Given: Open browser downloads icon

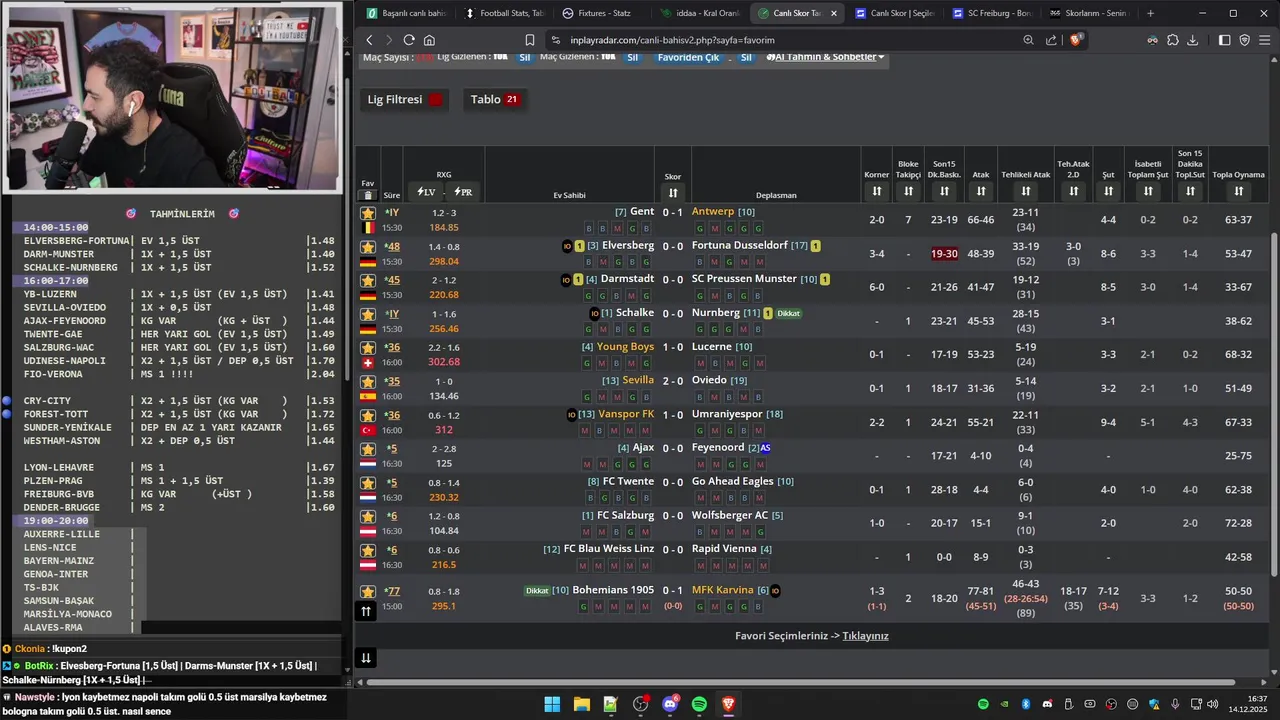Looking at the screenshot, I should 1192,40.
